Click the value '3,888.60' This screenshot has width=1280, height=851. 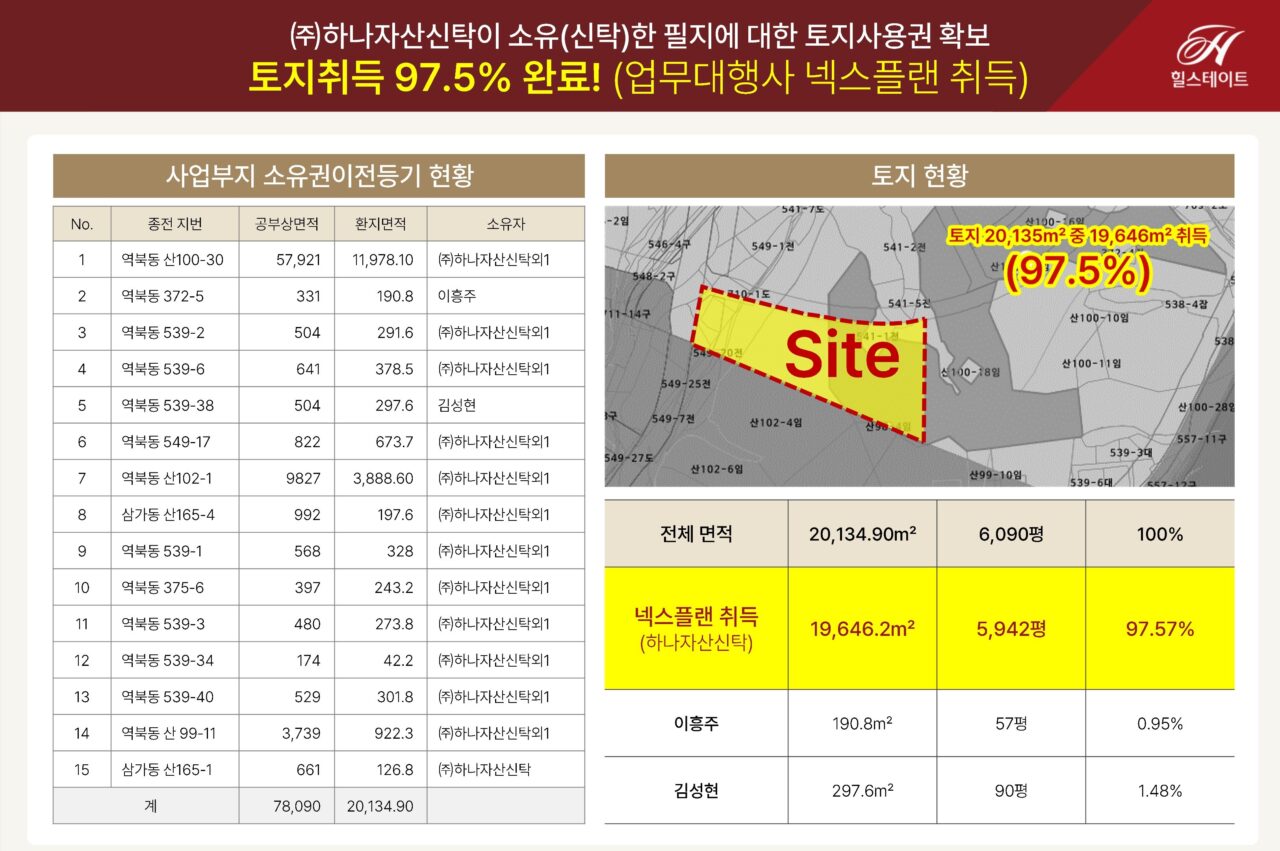384,478
